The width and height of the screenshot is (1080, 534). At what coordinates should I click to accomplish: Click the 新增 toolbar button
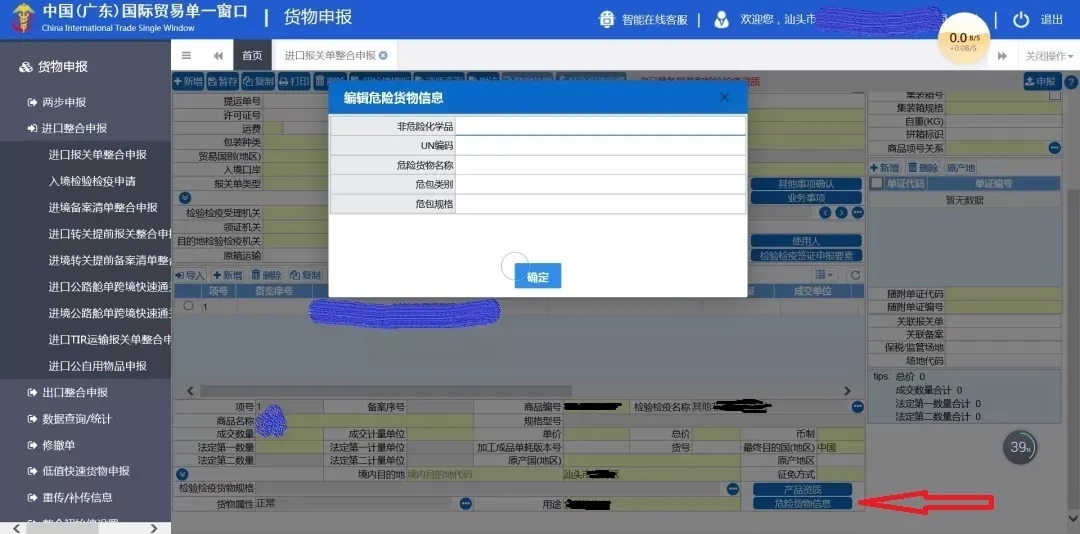[188, 82]
